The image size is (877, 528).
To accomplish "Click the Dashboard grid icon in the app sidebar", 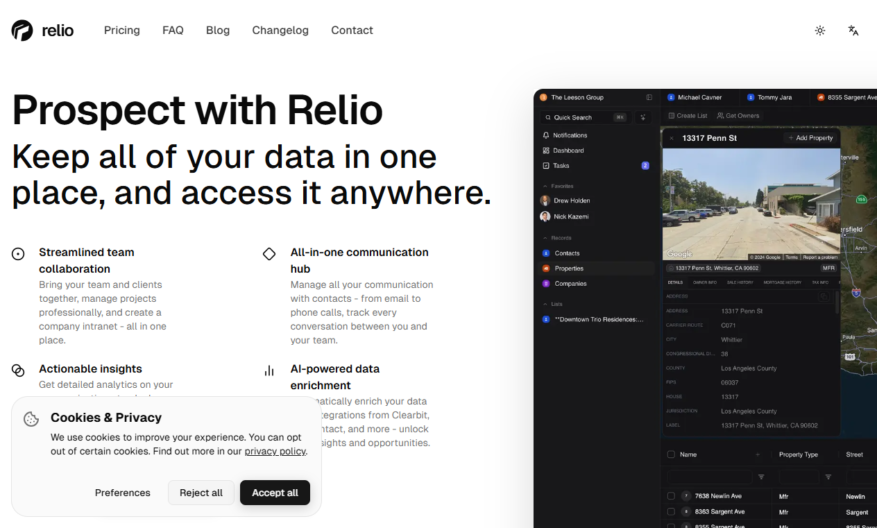I will click(x=546, y=150).
